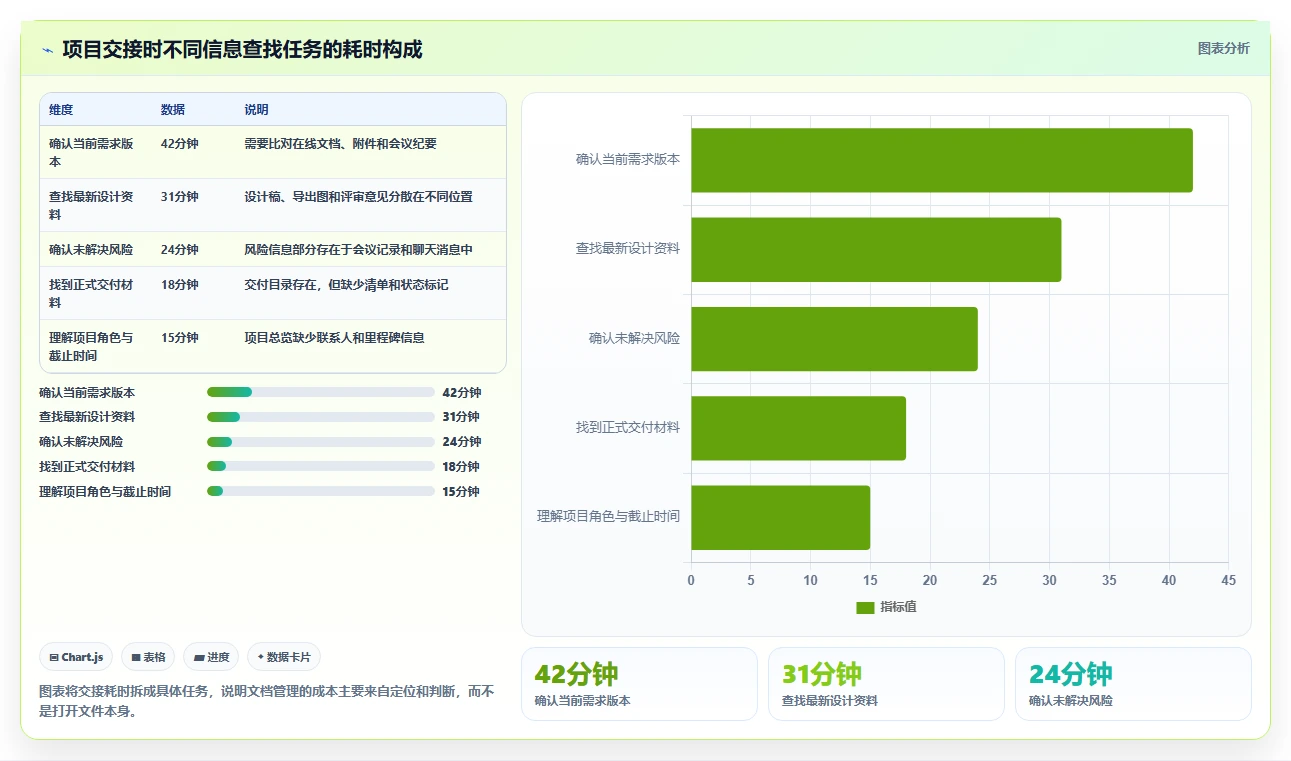
Task: Click description 需要比对在线文档、附件和会议纪要
Action: point(341,144)
